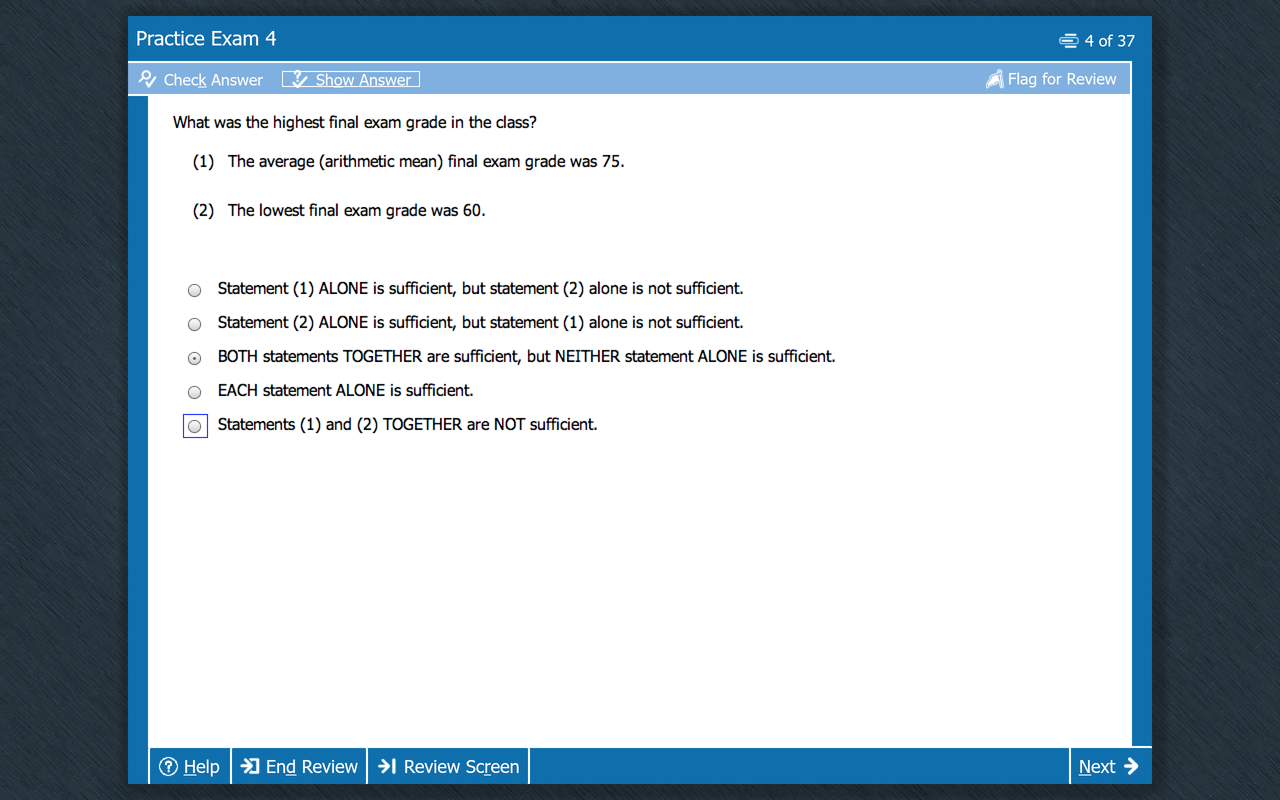Select BOTH statements TOGETHER are sufficient option
1280x800 pixels.
[x=195, y=358]
